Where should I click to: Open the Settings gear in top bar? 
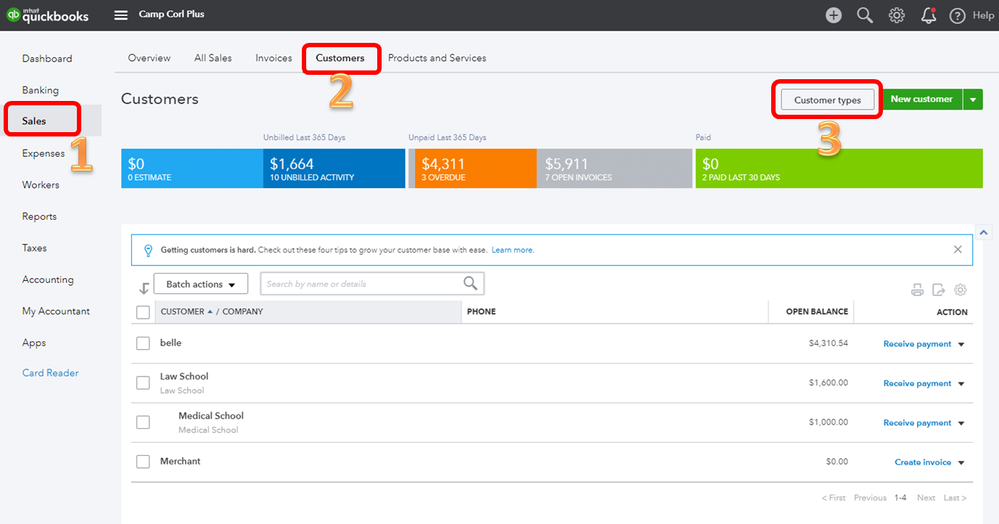tap(896, 15)
